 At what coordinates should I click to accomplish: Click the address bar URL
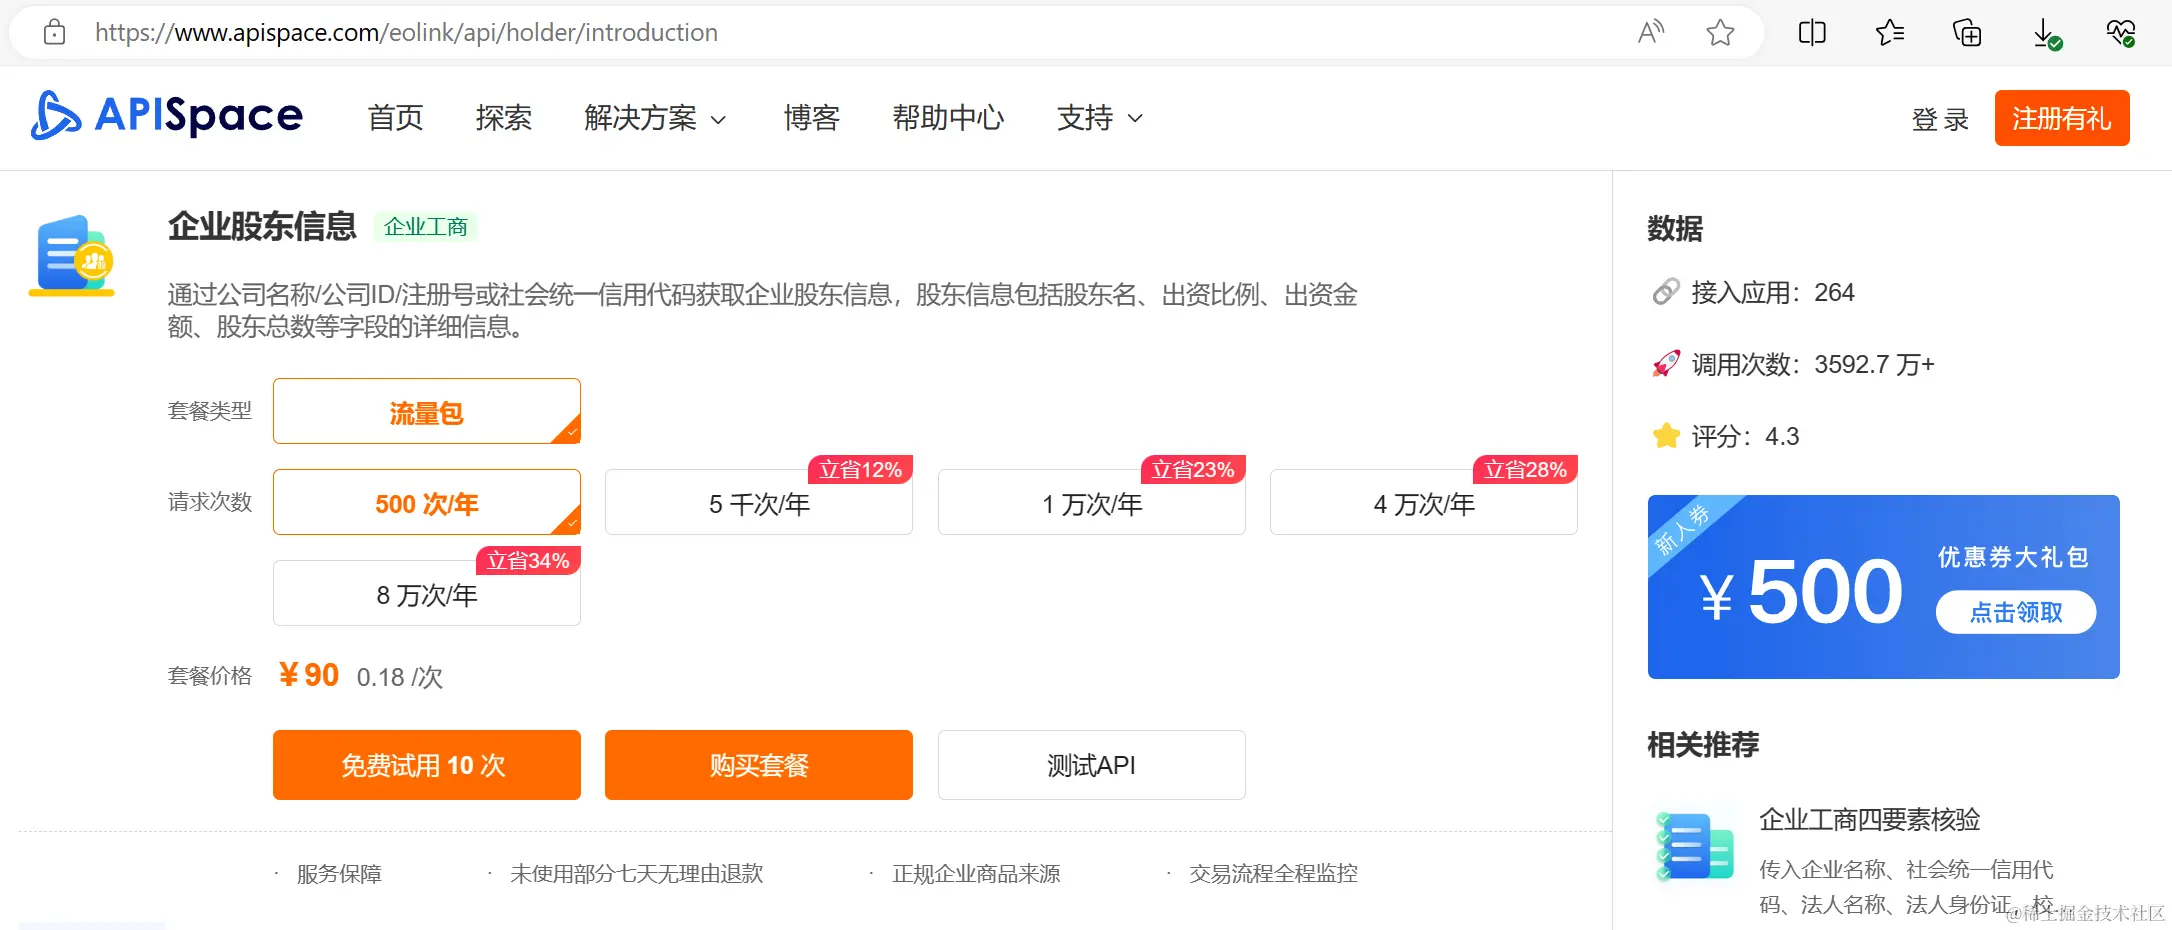[x=406, y=32]
